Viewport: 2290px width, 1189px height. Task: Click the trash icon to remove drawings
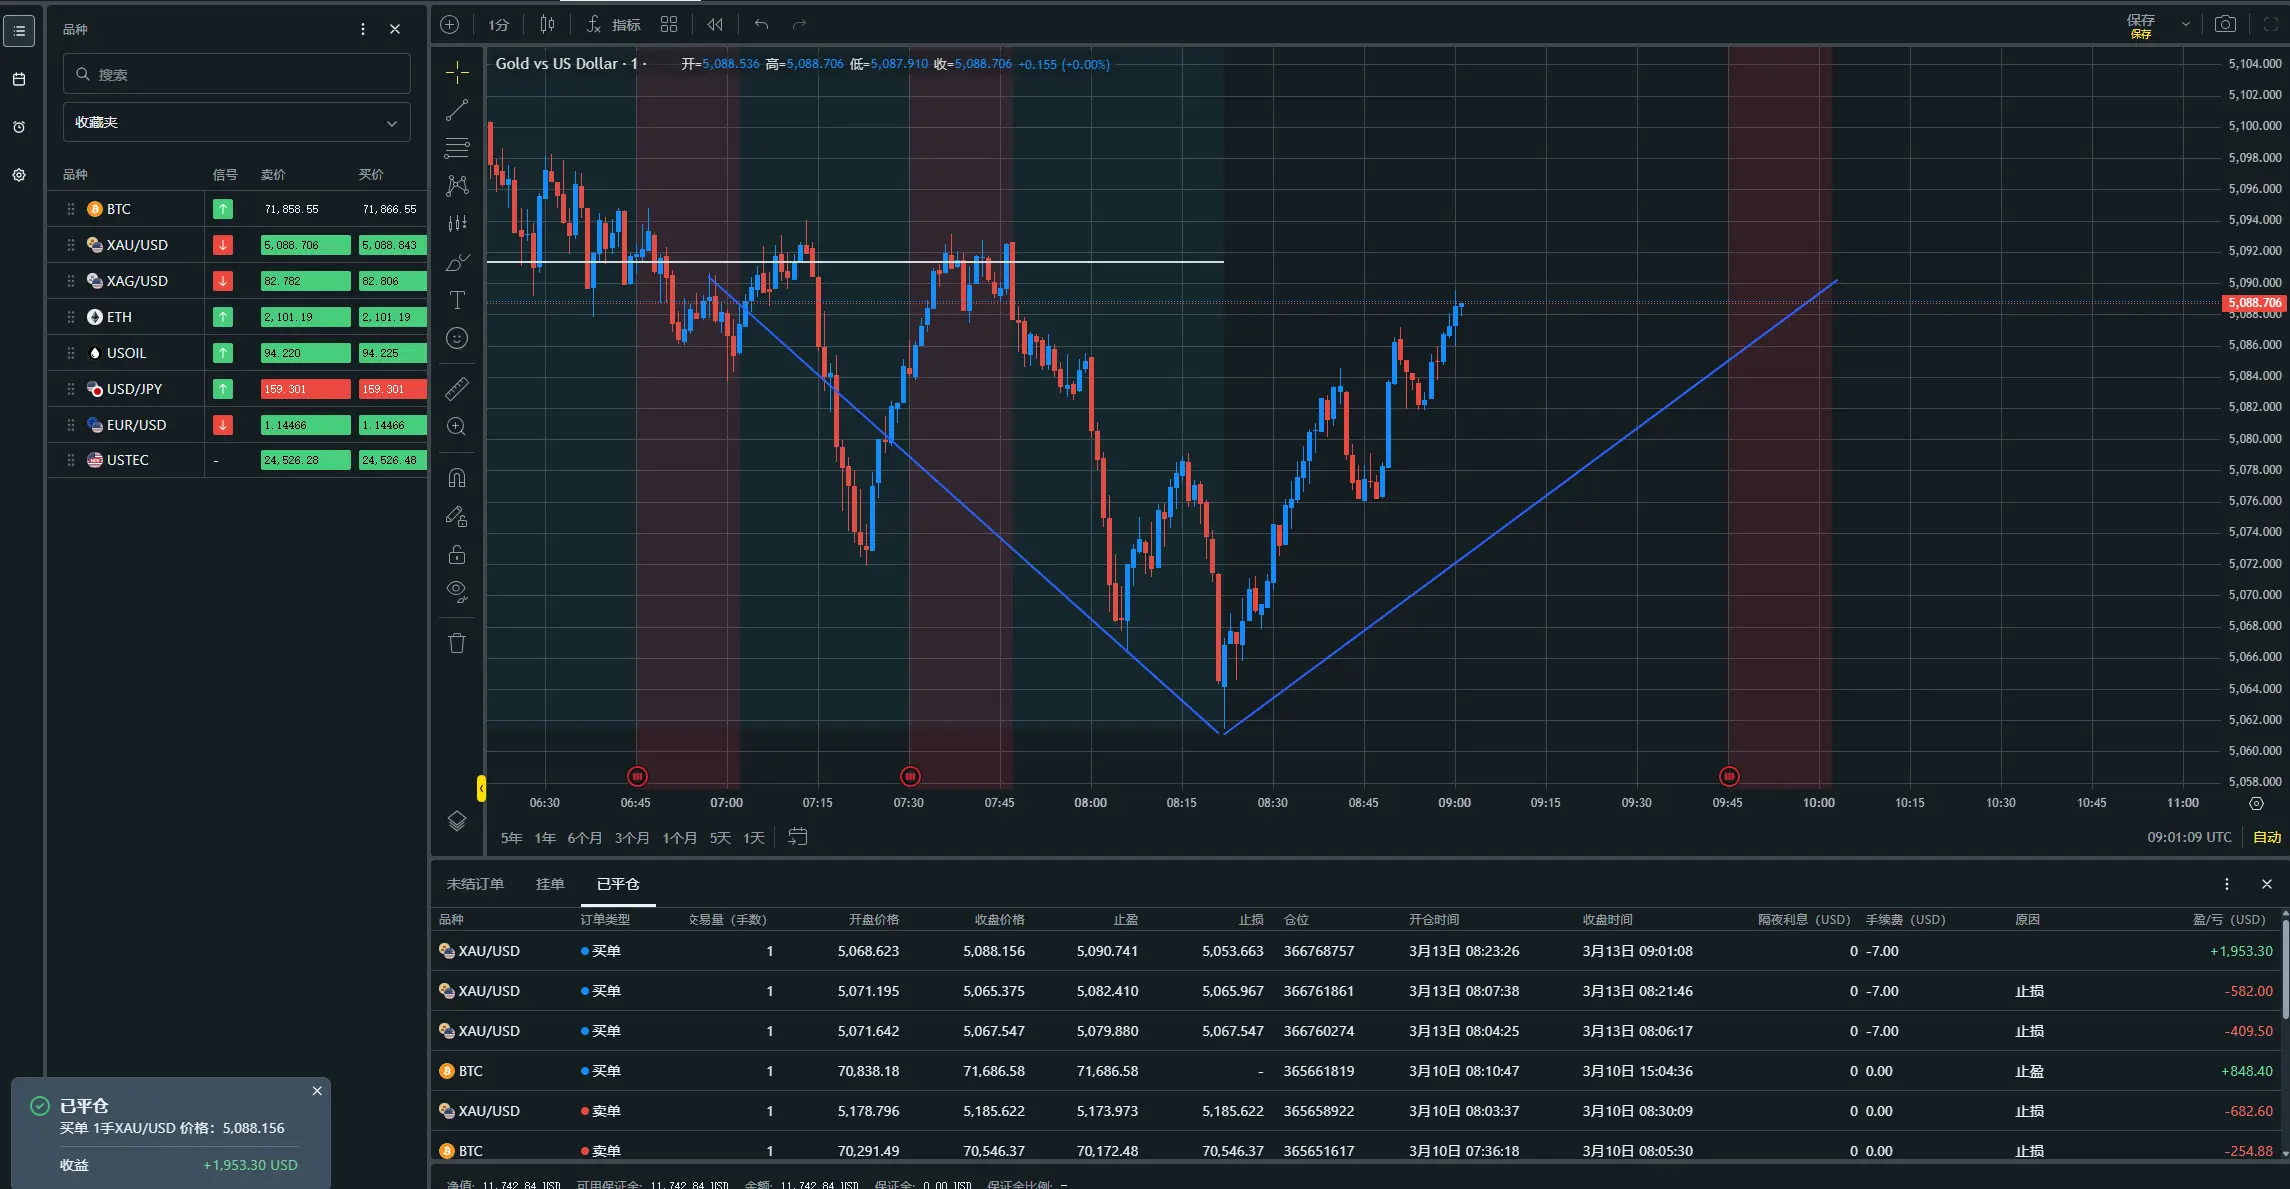(x=457, y=643)
